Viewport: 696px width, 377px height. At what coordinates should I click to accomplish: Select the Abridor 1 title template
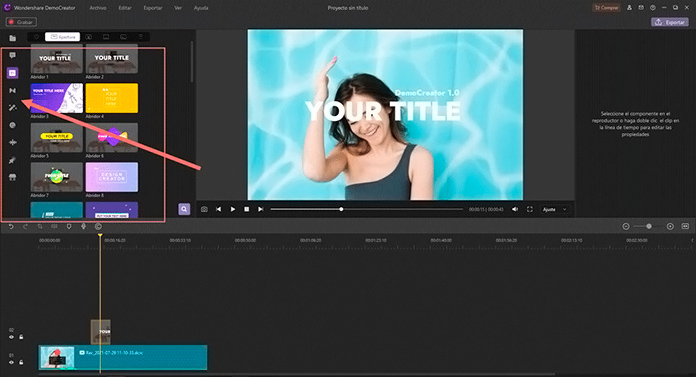pos(56,59)
